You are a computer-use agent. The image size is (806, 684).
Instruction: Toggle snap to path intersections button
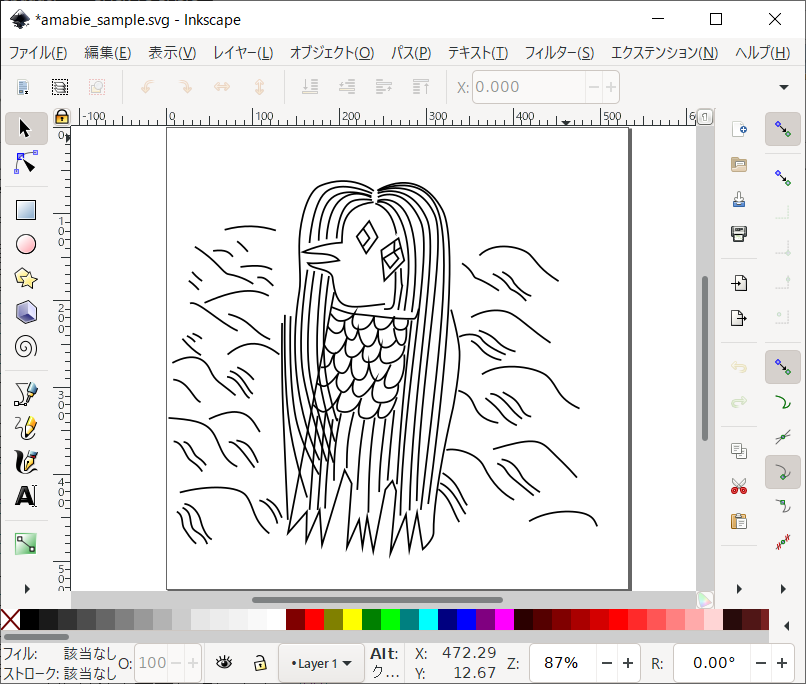click(783, 437)
